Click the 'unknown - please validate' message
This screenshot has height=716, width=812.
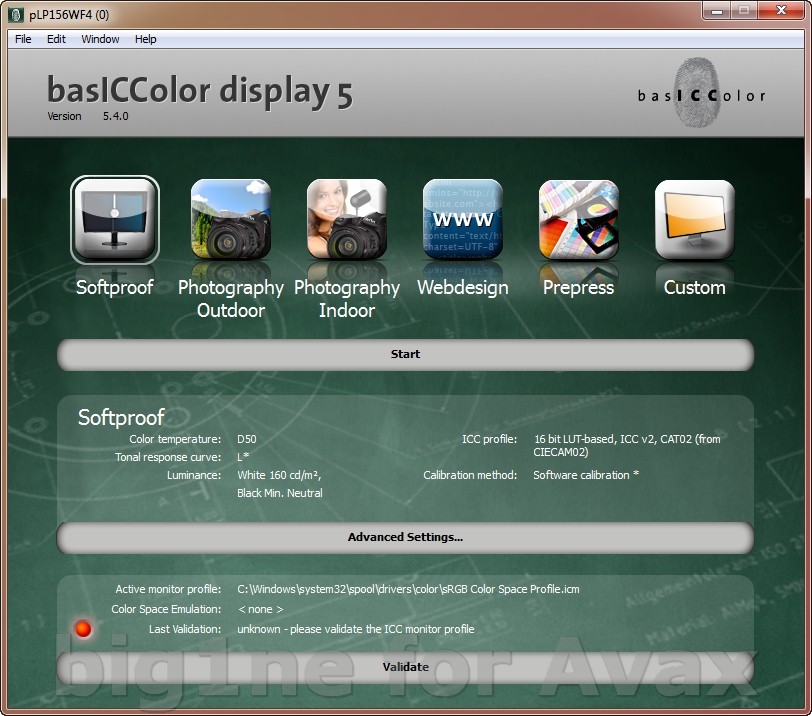click(x=356, y=629)
